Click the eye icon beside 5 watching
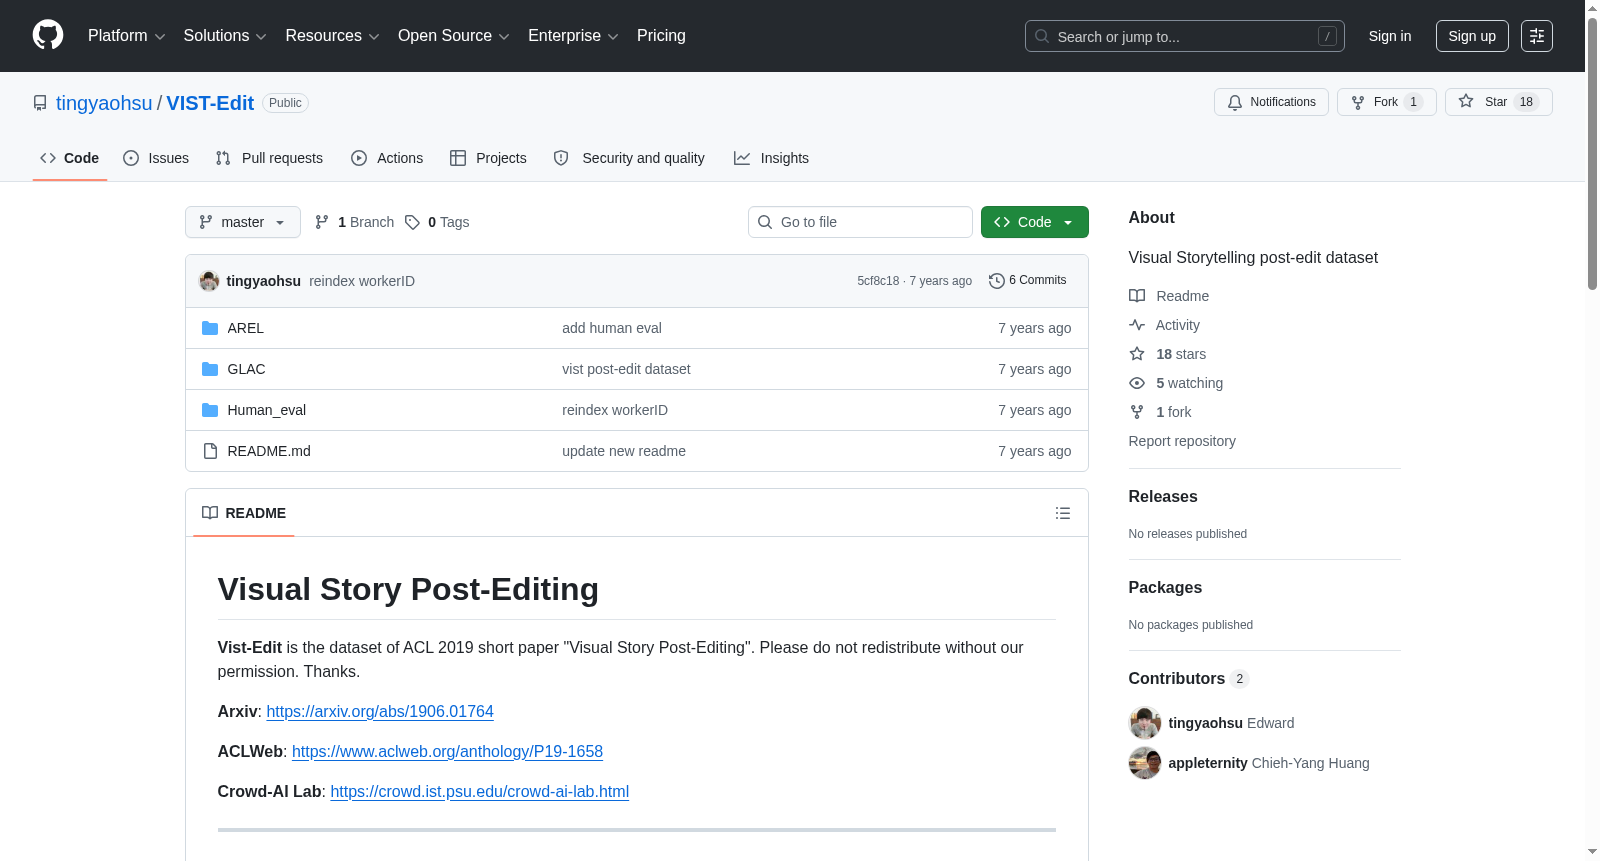This screenshot has height=861, width=1600. point(1137,383)
